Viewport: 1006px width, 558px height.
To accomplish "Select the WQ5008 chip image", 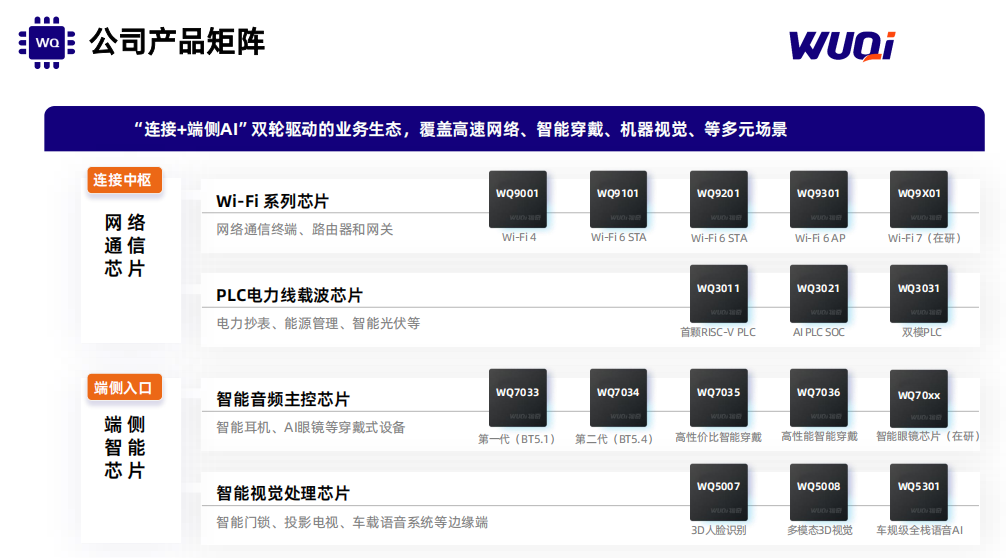I will tap(819, 492).
